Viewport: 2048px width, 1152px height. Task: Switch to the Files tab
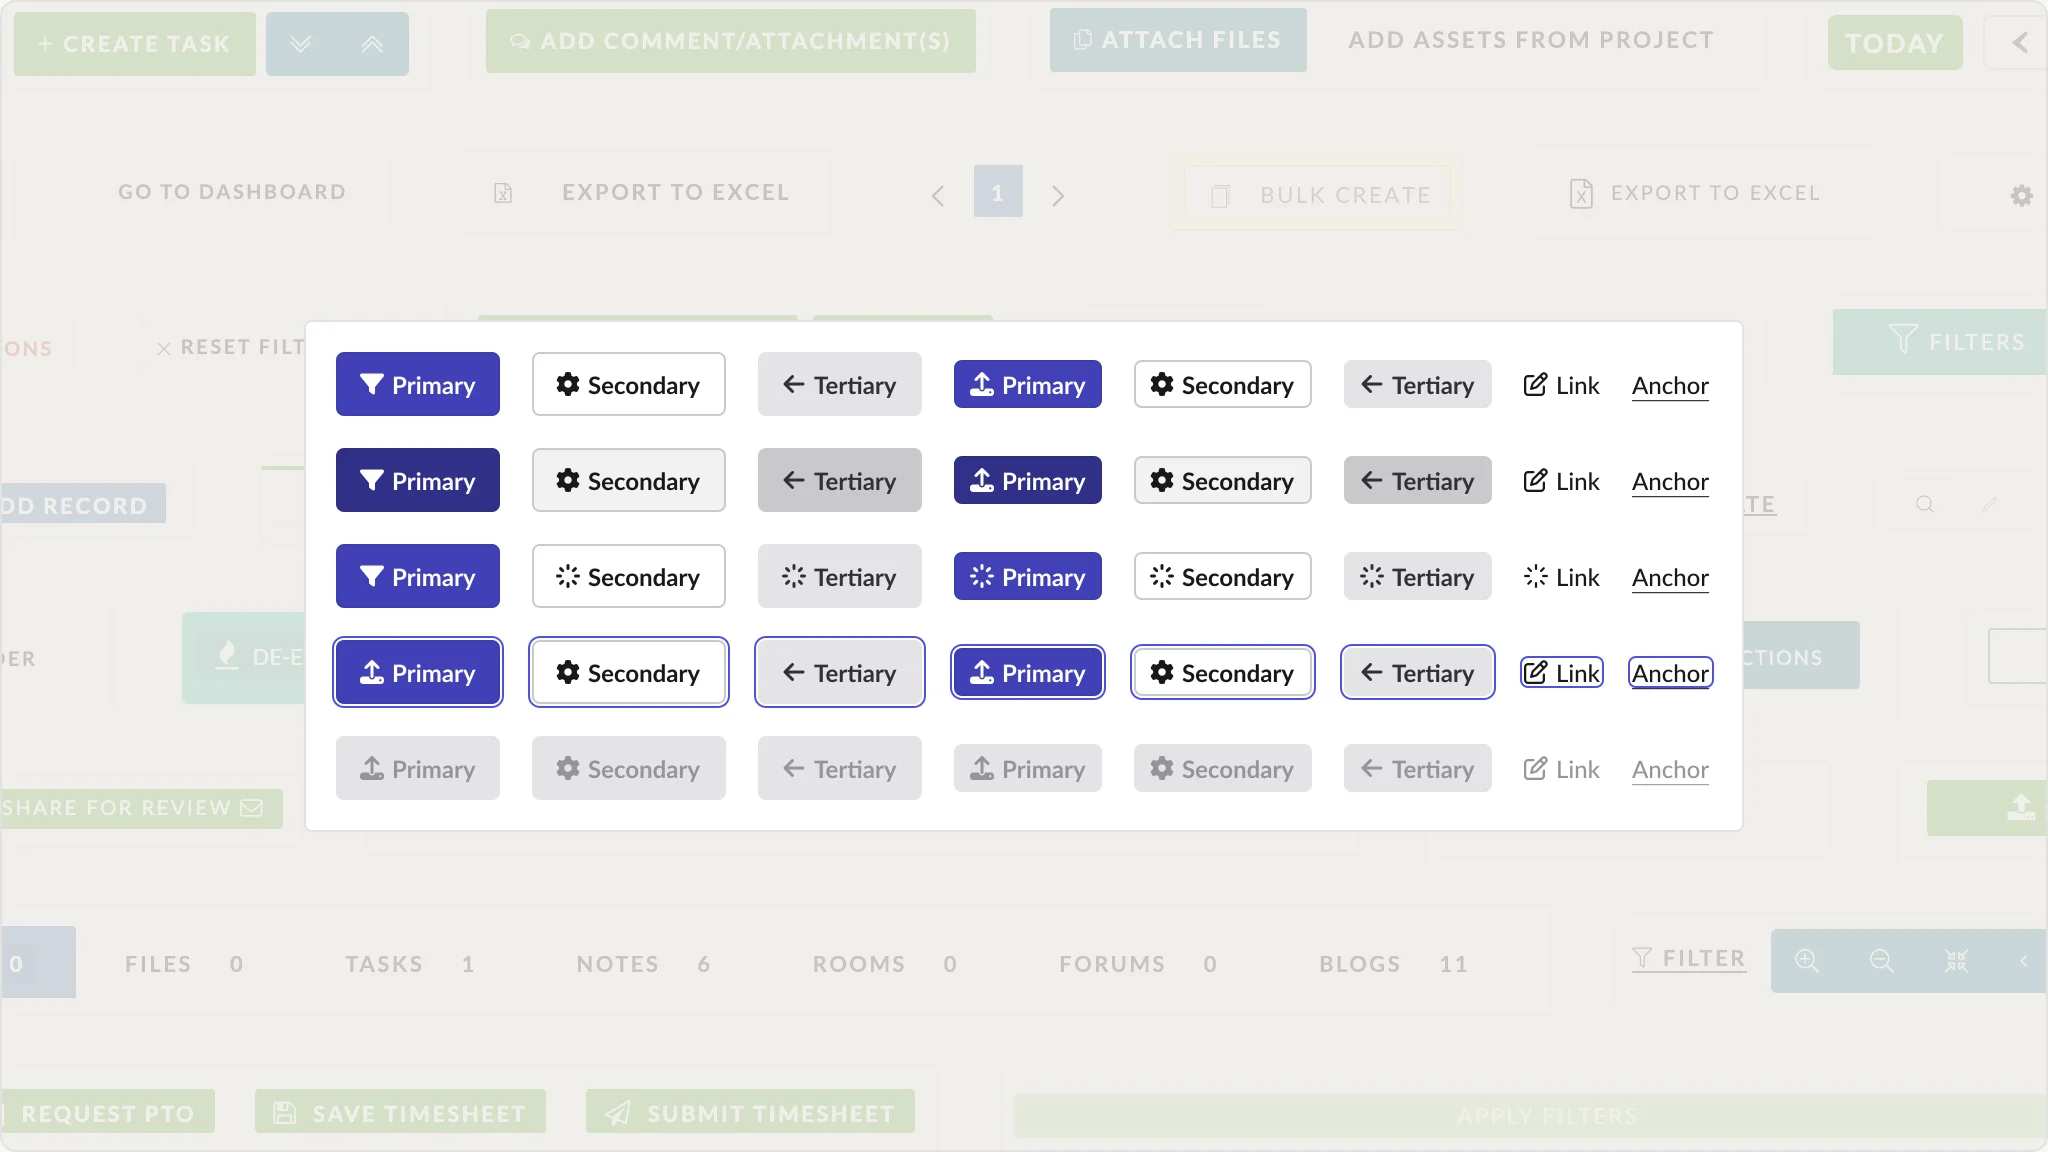pyautogui.click(x=184, y=964)
